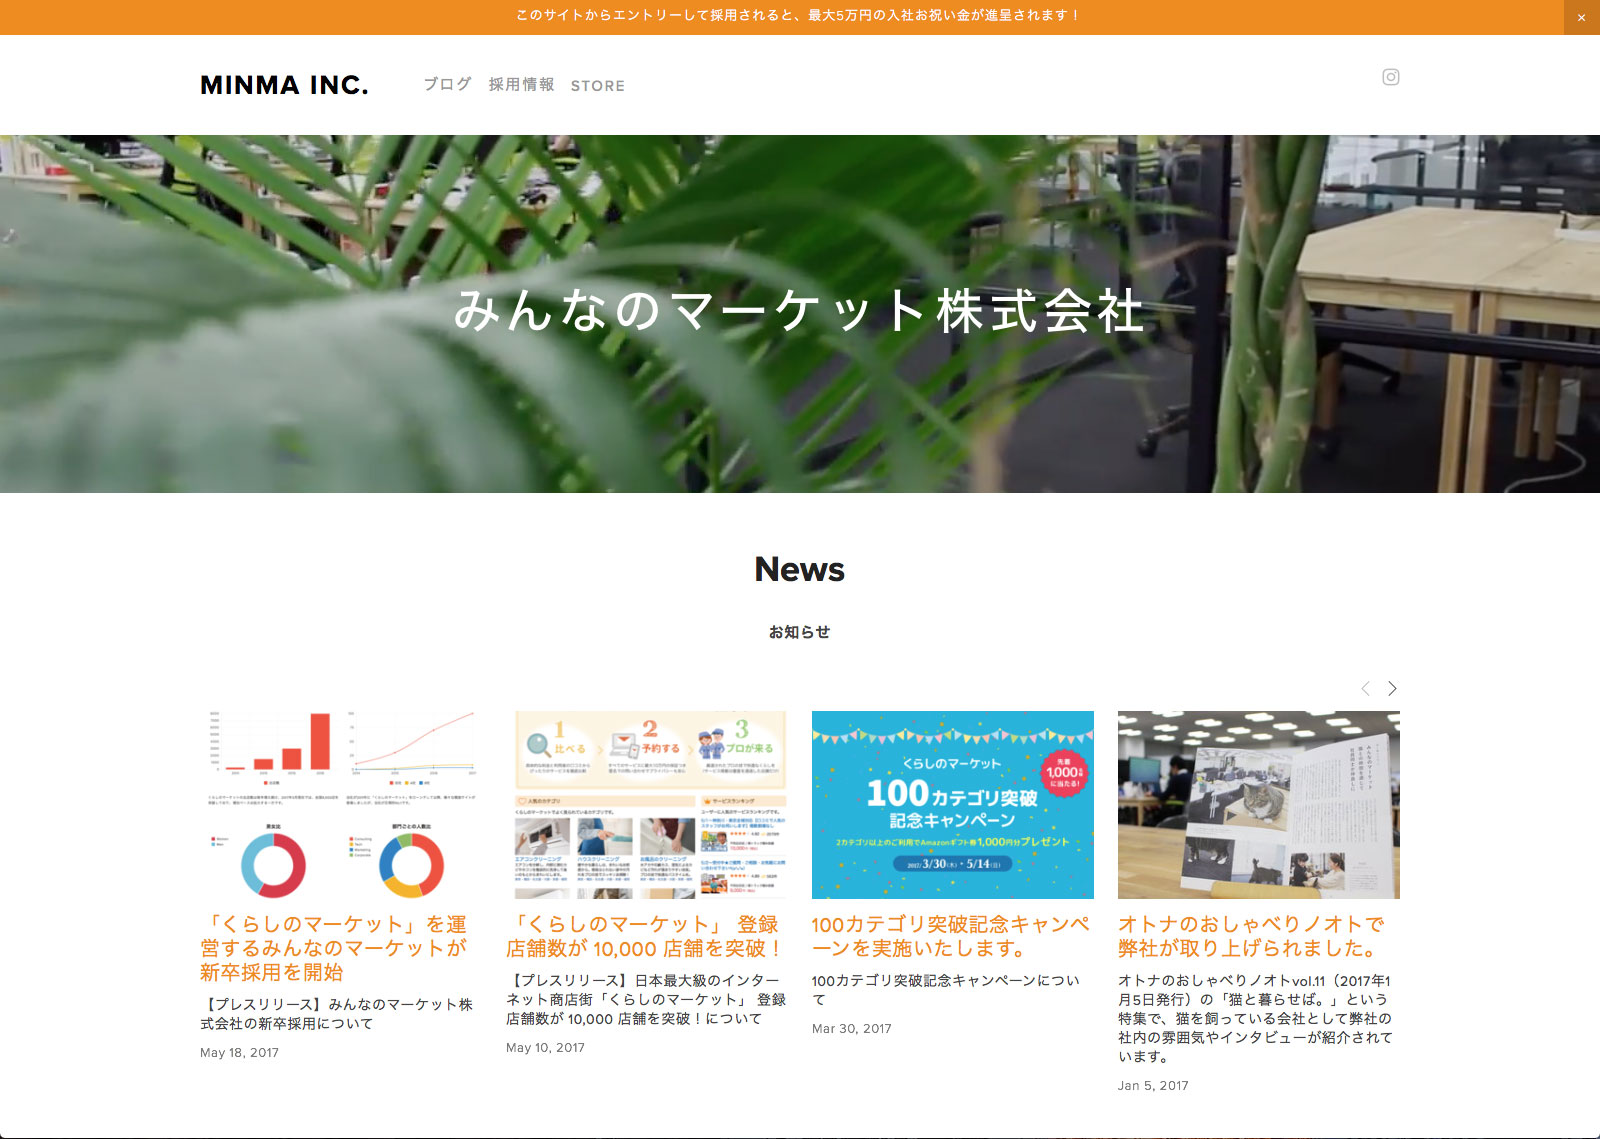Open the magazine cat photo thumbnail

coord(1259,805)
